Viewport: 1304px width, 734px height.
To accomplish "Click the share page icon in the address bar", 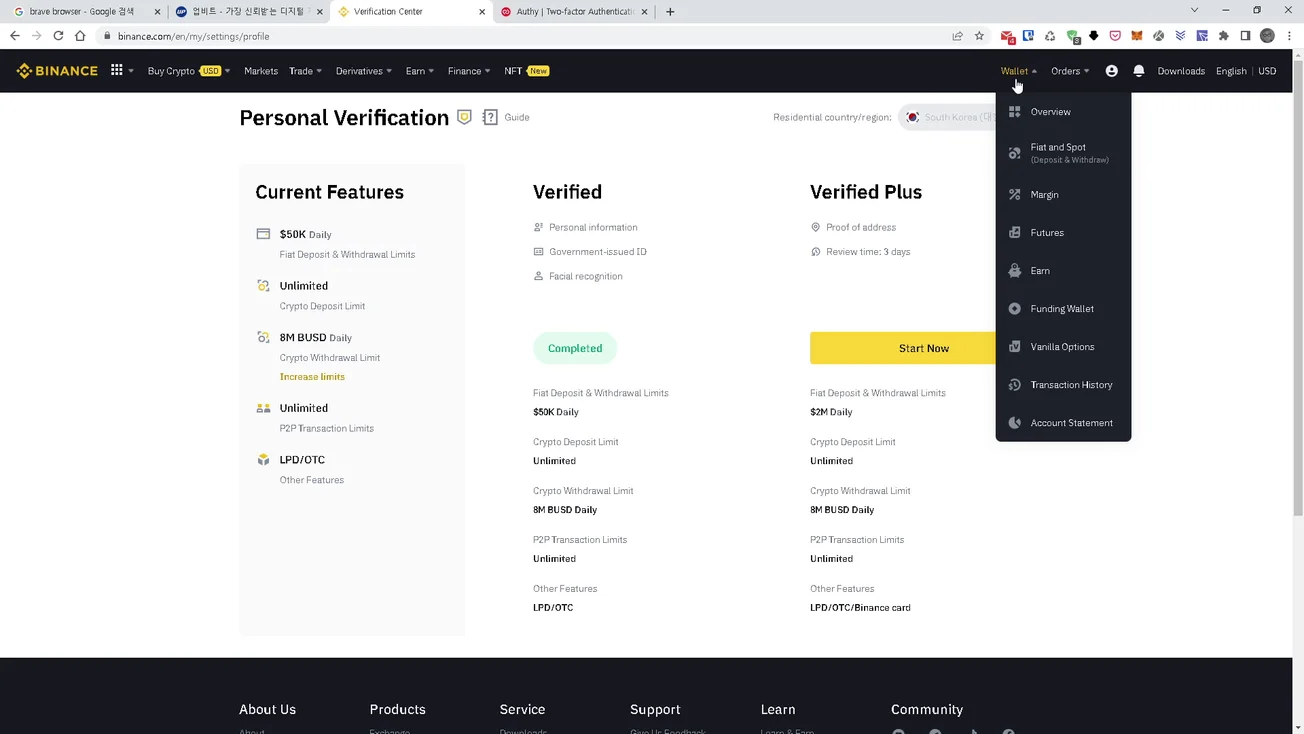I will tap(957, 36).
